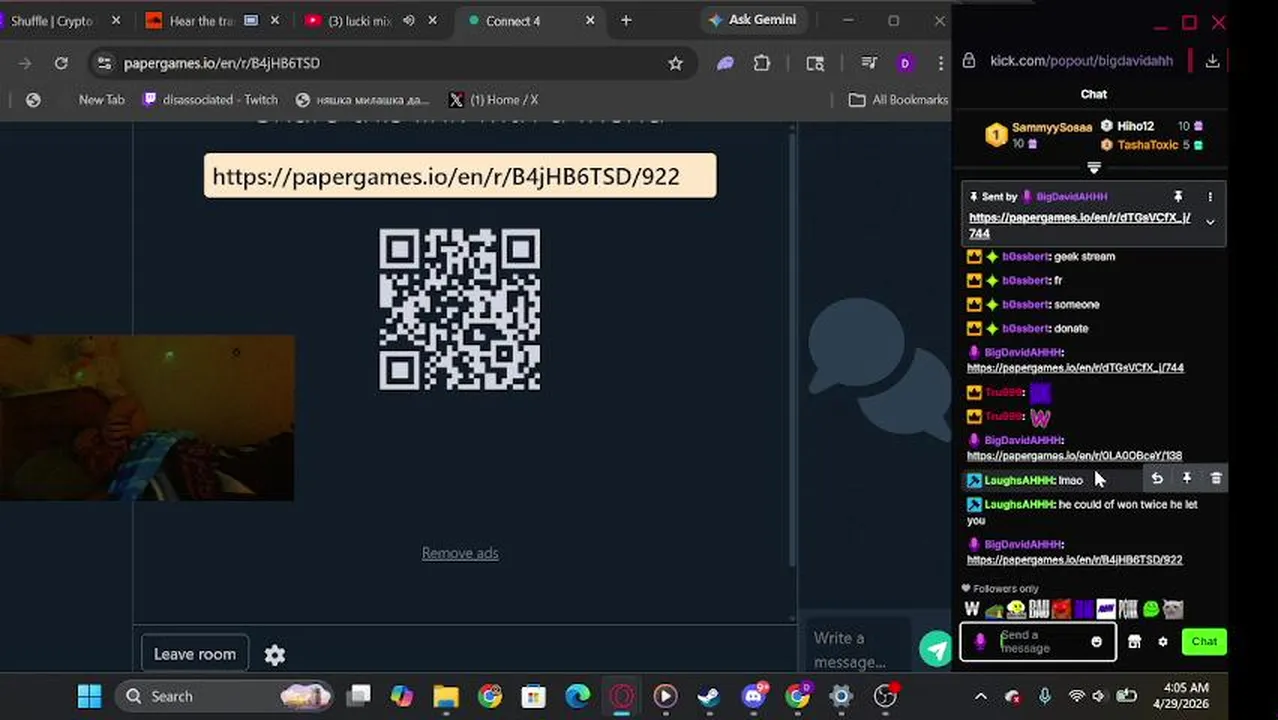Select the W emote in quick emotes
This screenshot has height=720, width=1278.
tap(972, 609)
